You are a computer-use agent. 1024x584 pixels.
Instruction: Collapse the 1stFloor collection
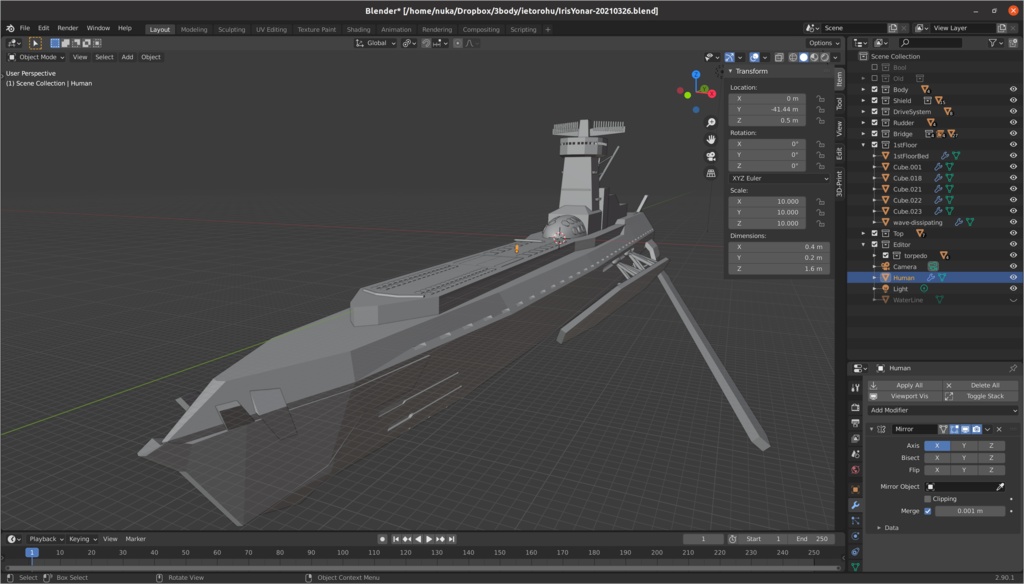click(863, 145)
